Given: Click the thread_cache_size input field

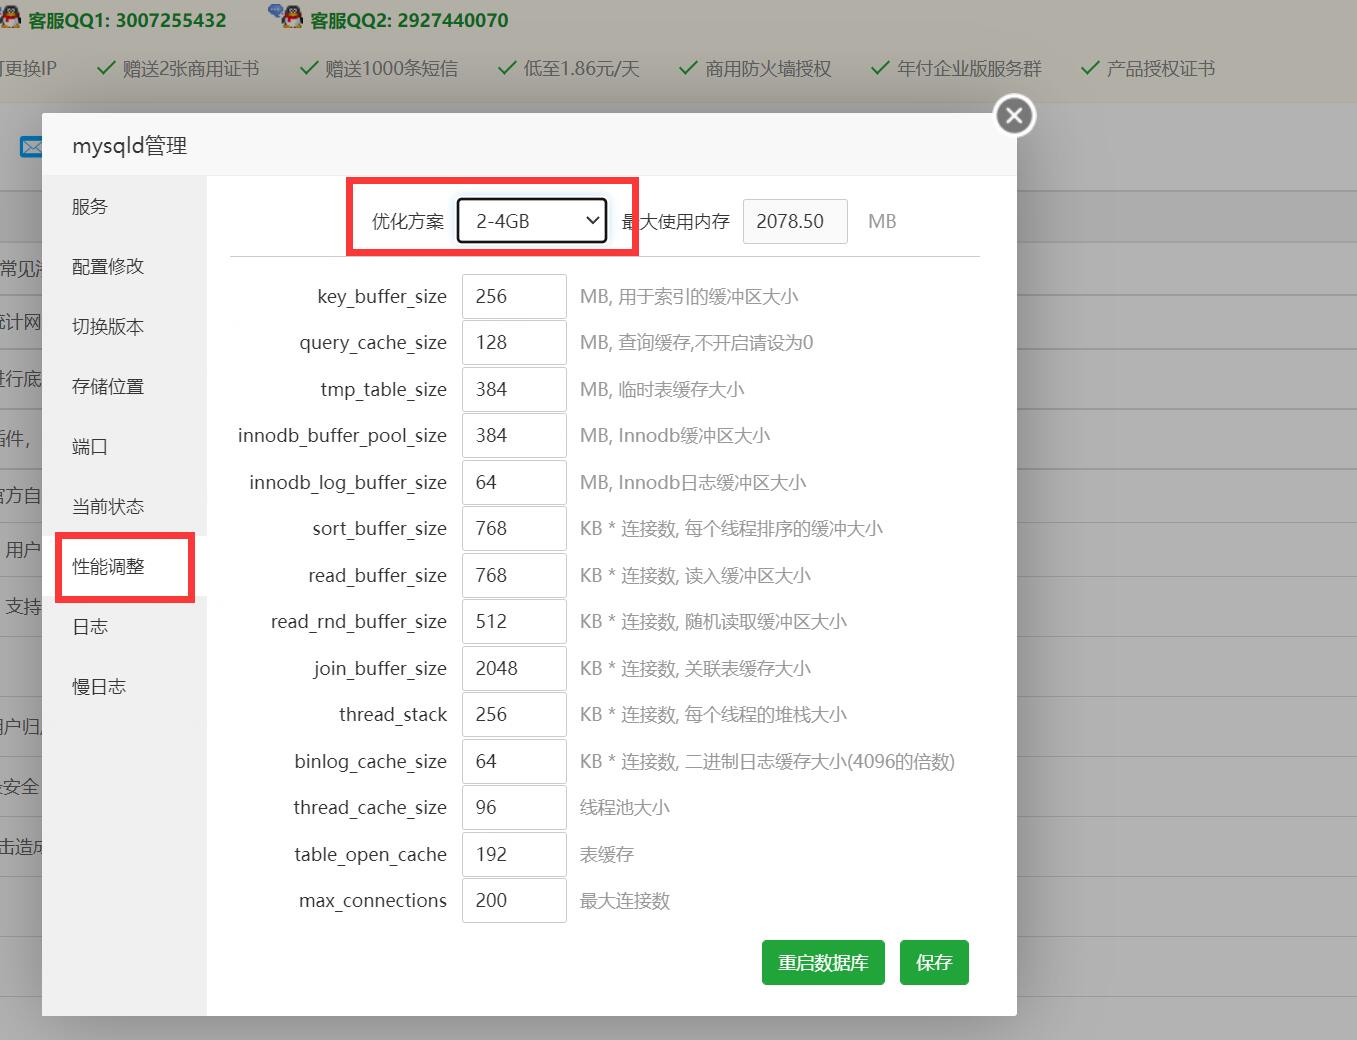Looking at the screenshot, I should click(x=514, y=808).
